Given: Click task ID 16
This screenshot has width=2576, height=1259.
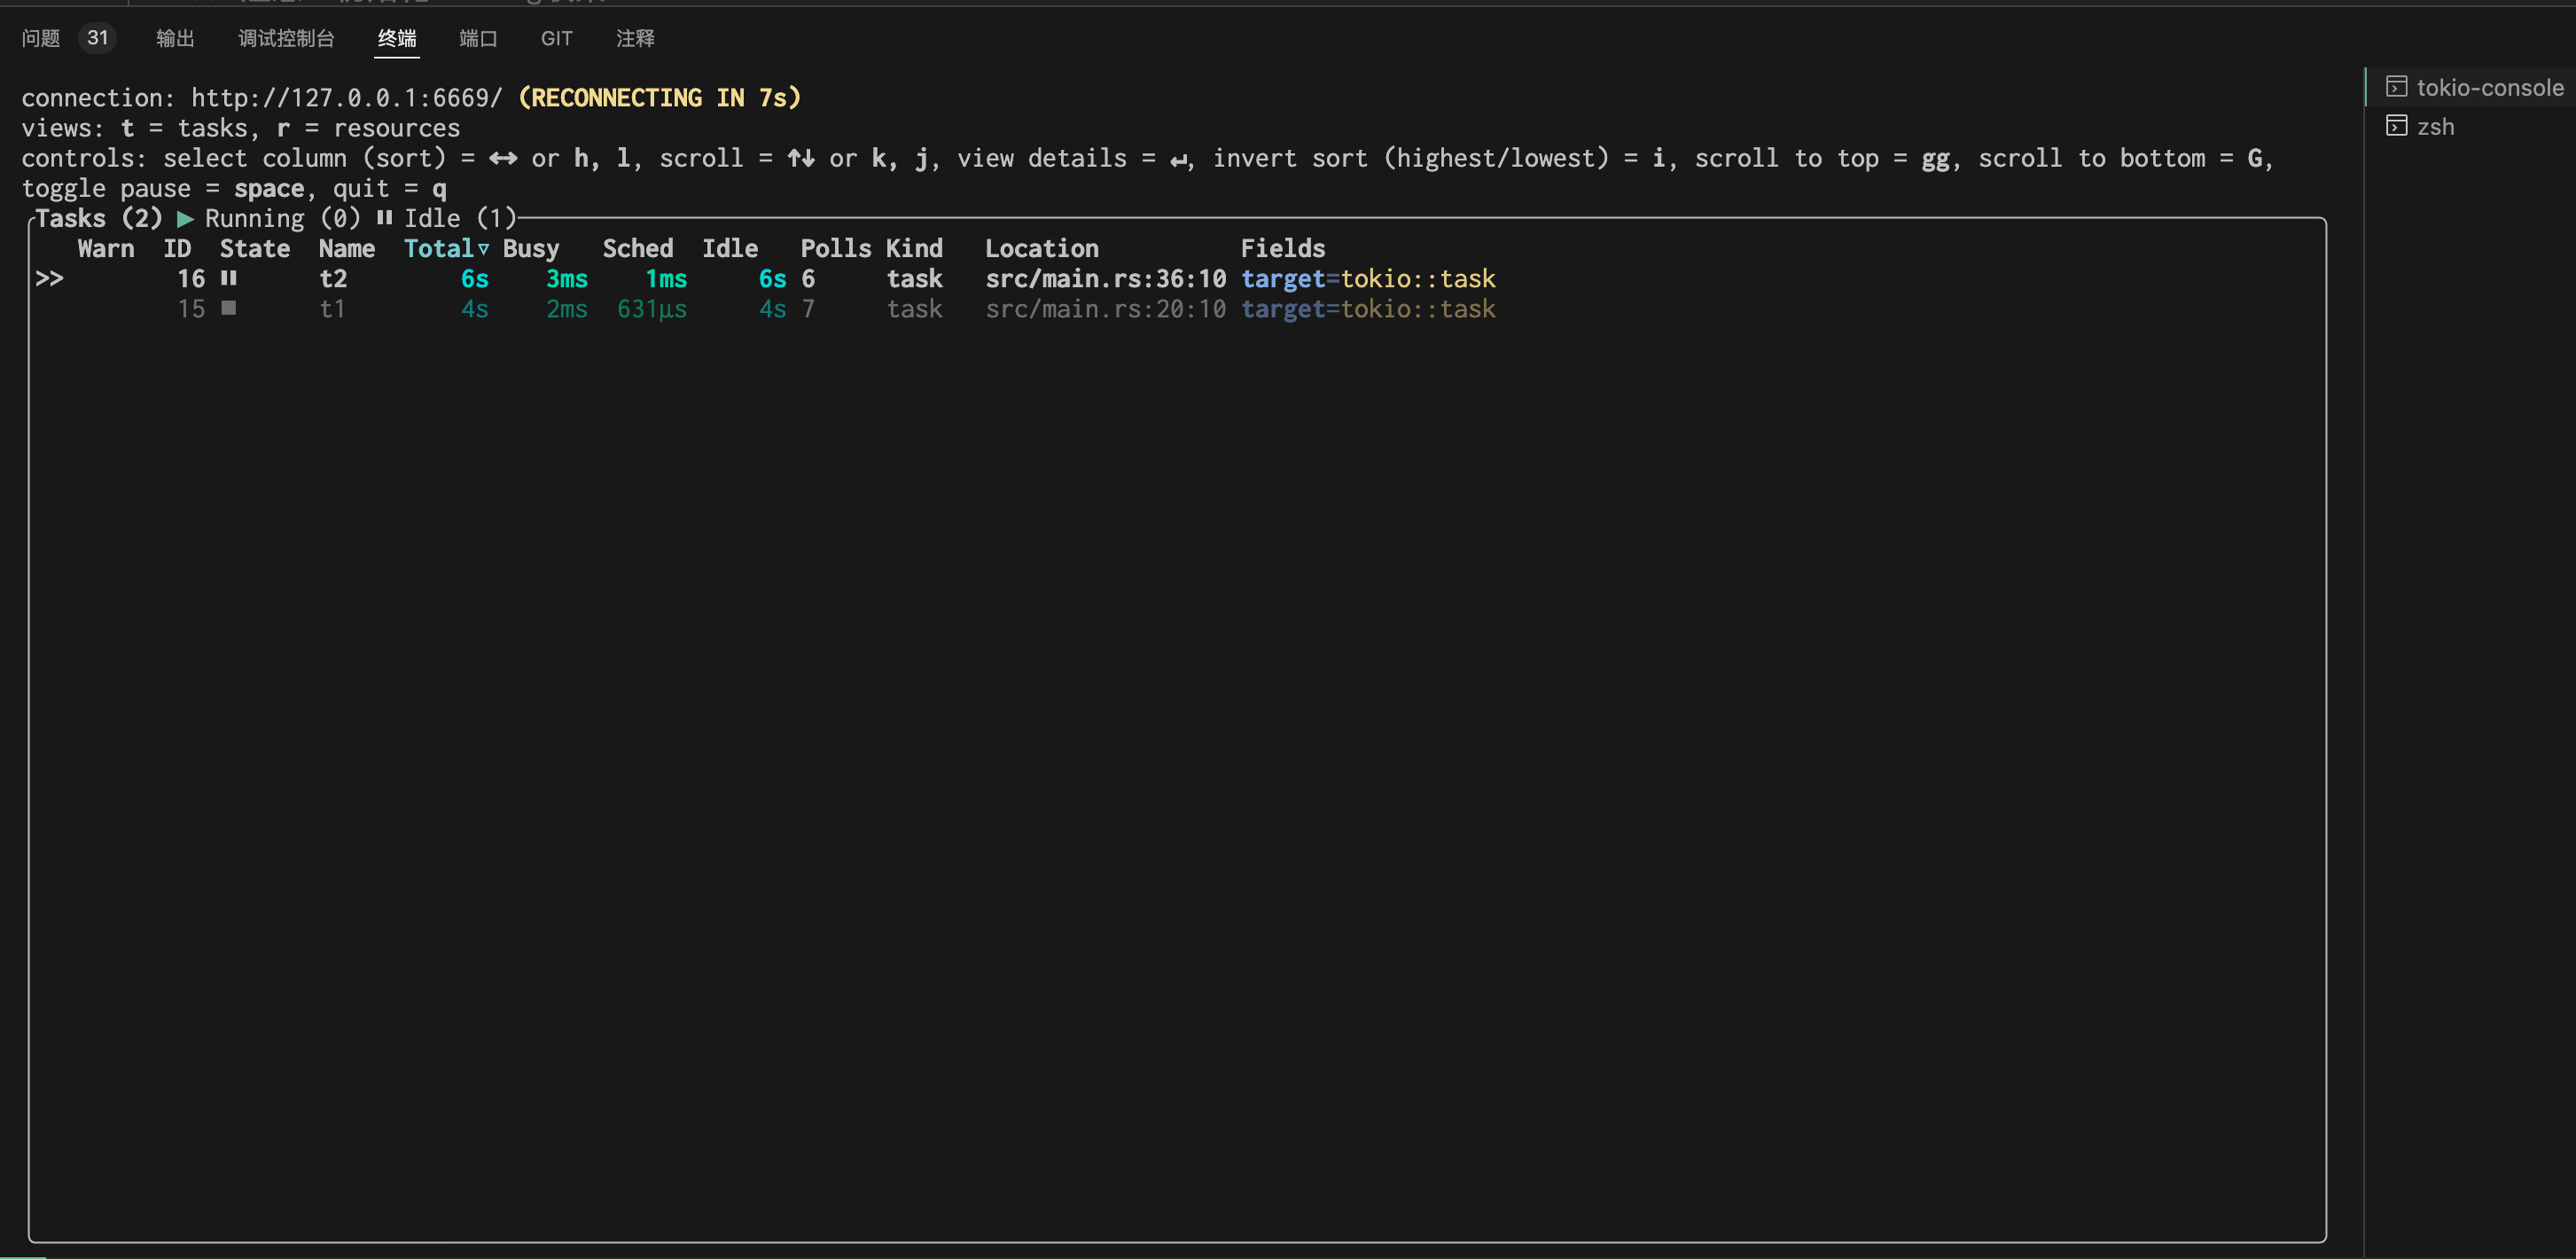Looking at the screenshot, I should 191,279.
